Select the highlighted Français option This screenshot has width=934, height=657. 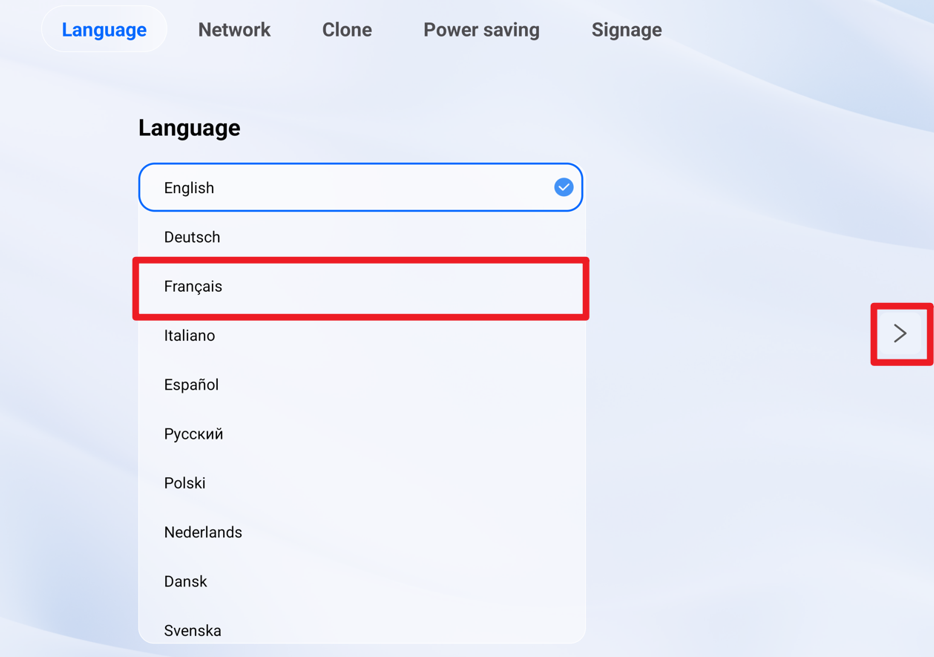tap(193, 287)
